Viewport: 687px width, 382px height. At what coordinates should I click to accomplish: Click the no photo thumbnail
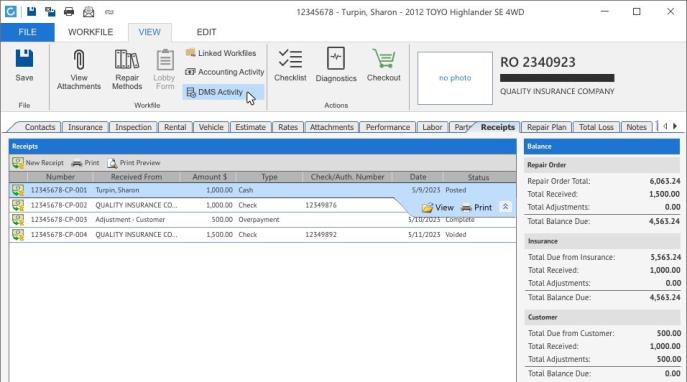(455, 78)
